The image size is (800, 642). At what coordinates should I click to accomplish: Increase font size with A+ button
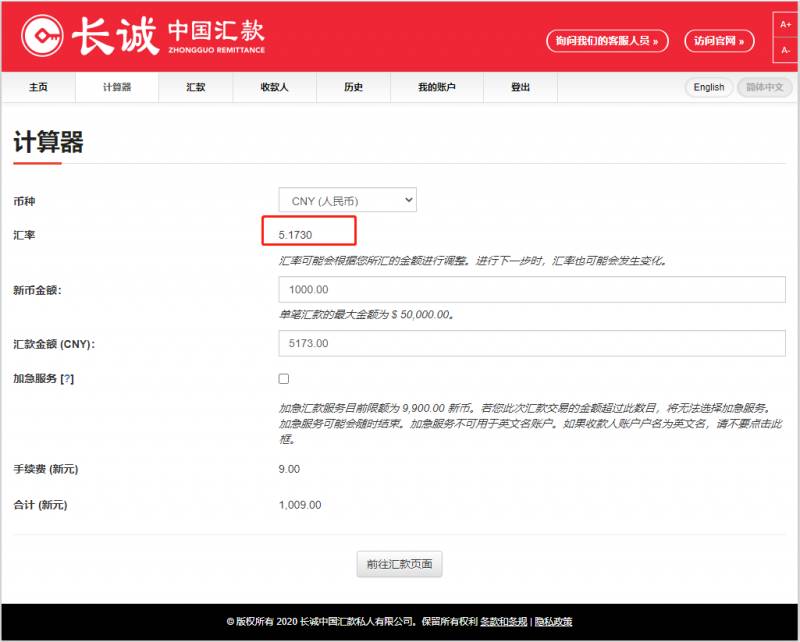[x=785, y=24]
